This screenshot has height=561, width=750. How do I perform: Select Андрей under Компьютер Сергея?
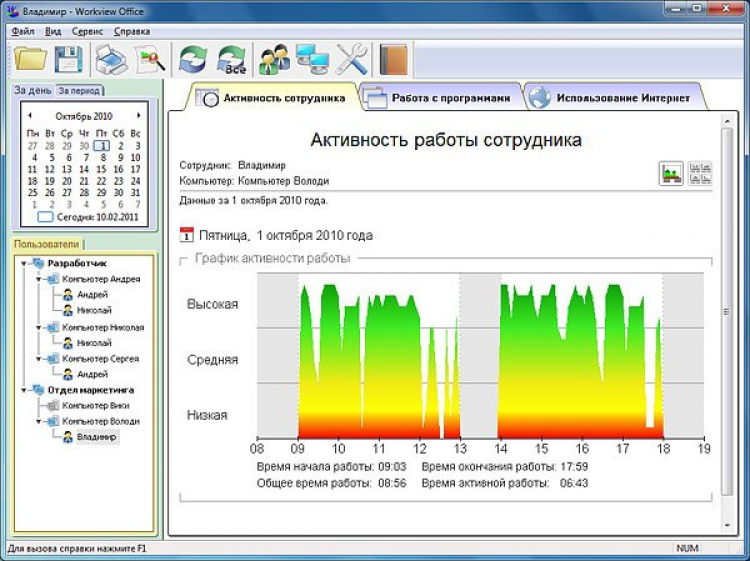click(x=93, y=374)
